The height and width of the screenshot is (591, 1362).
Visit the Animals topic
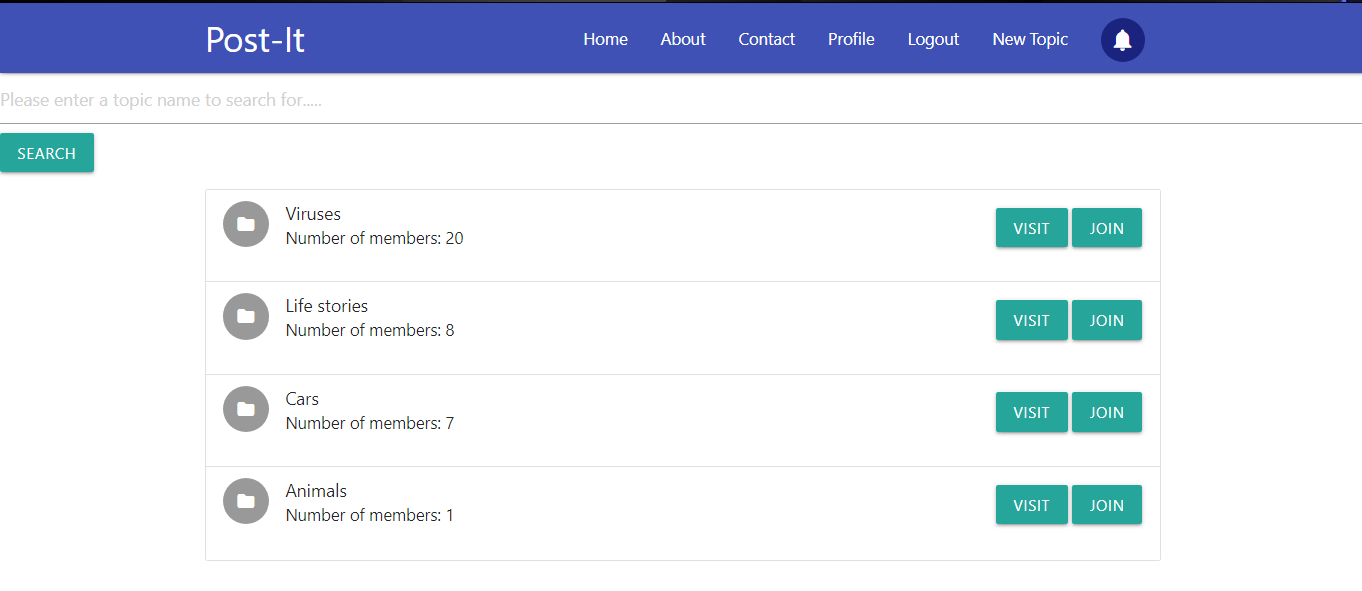point(1032,505)
